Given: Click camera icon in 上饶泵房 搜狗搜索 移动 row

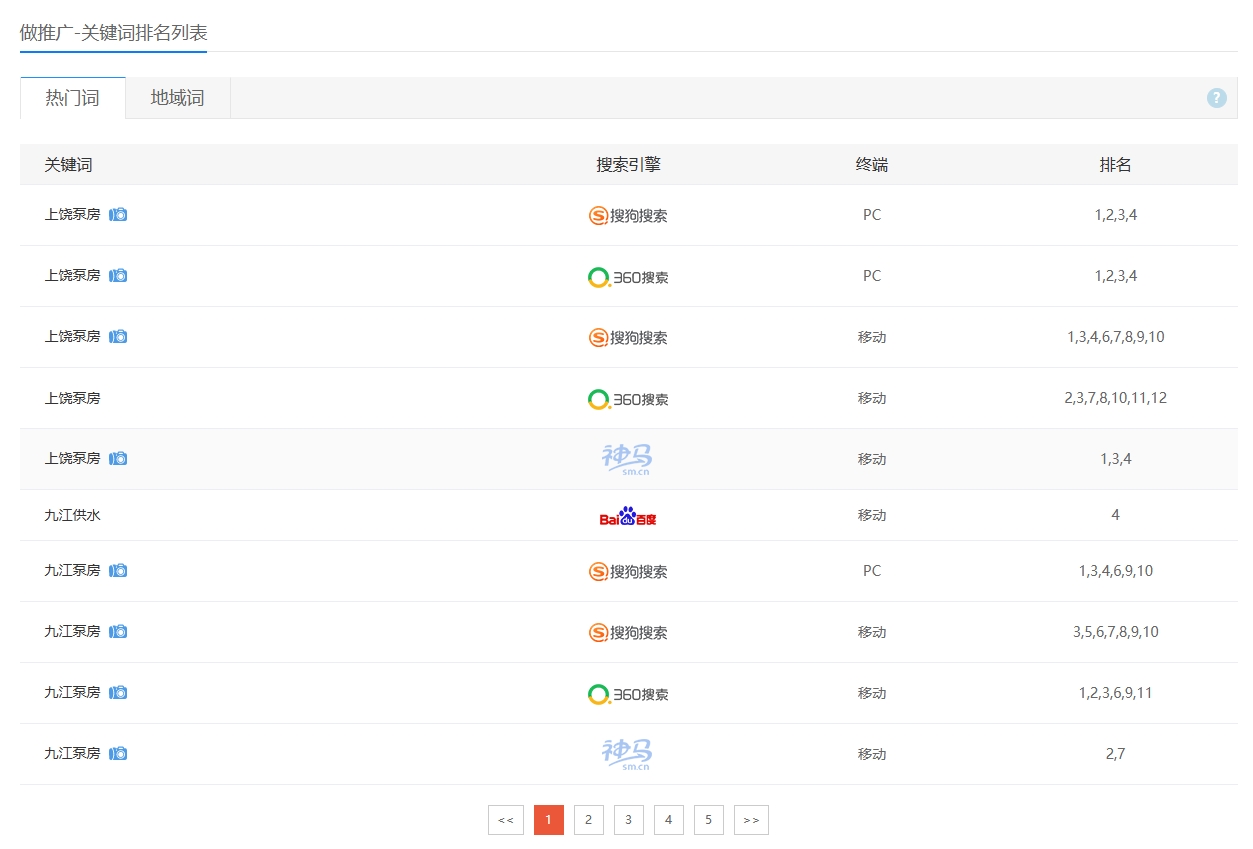Looking at the screenshot, I should [x=118, y=336].
